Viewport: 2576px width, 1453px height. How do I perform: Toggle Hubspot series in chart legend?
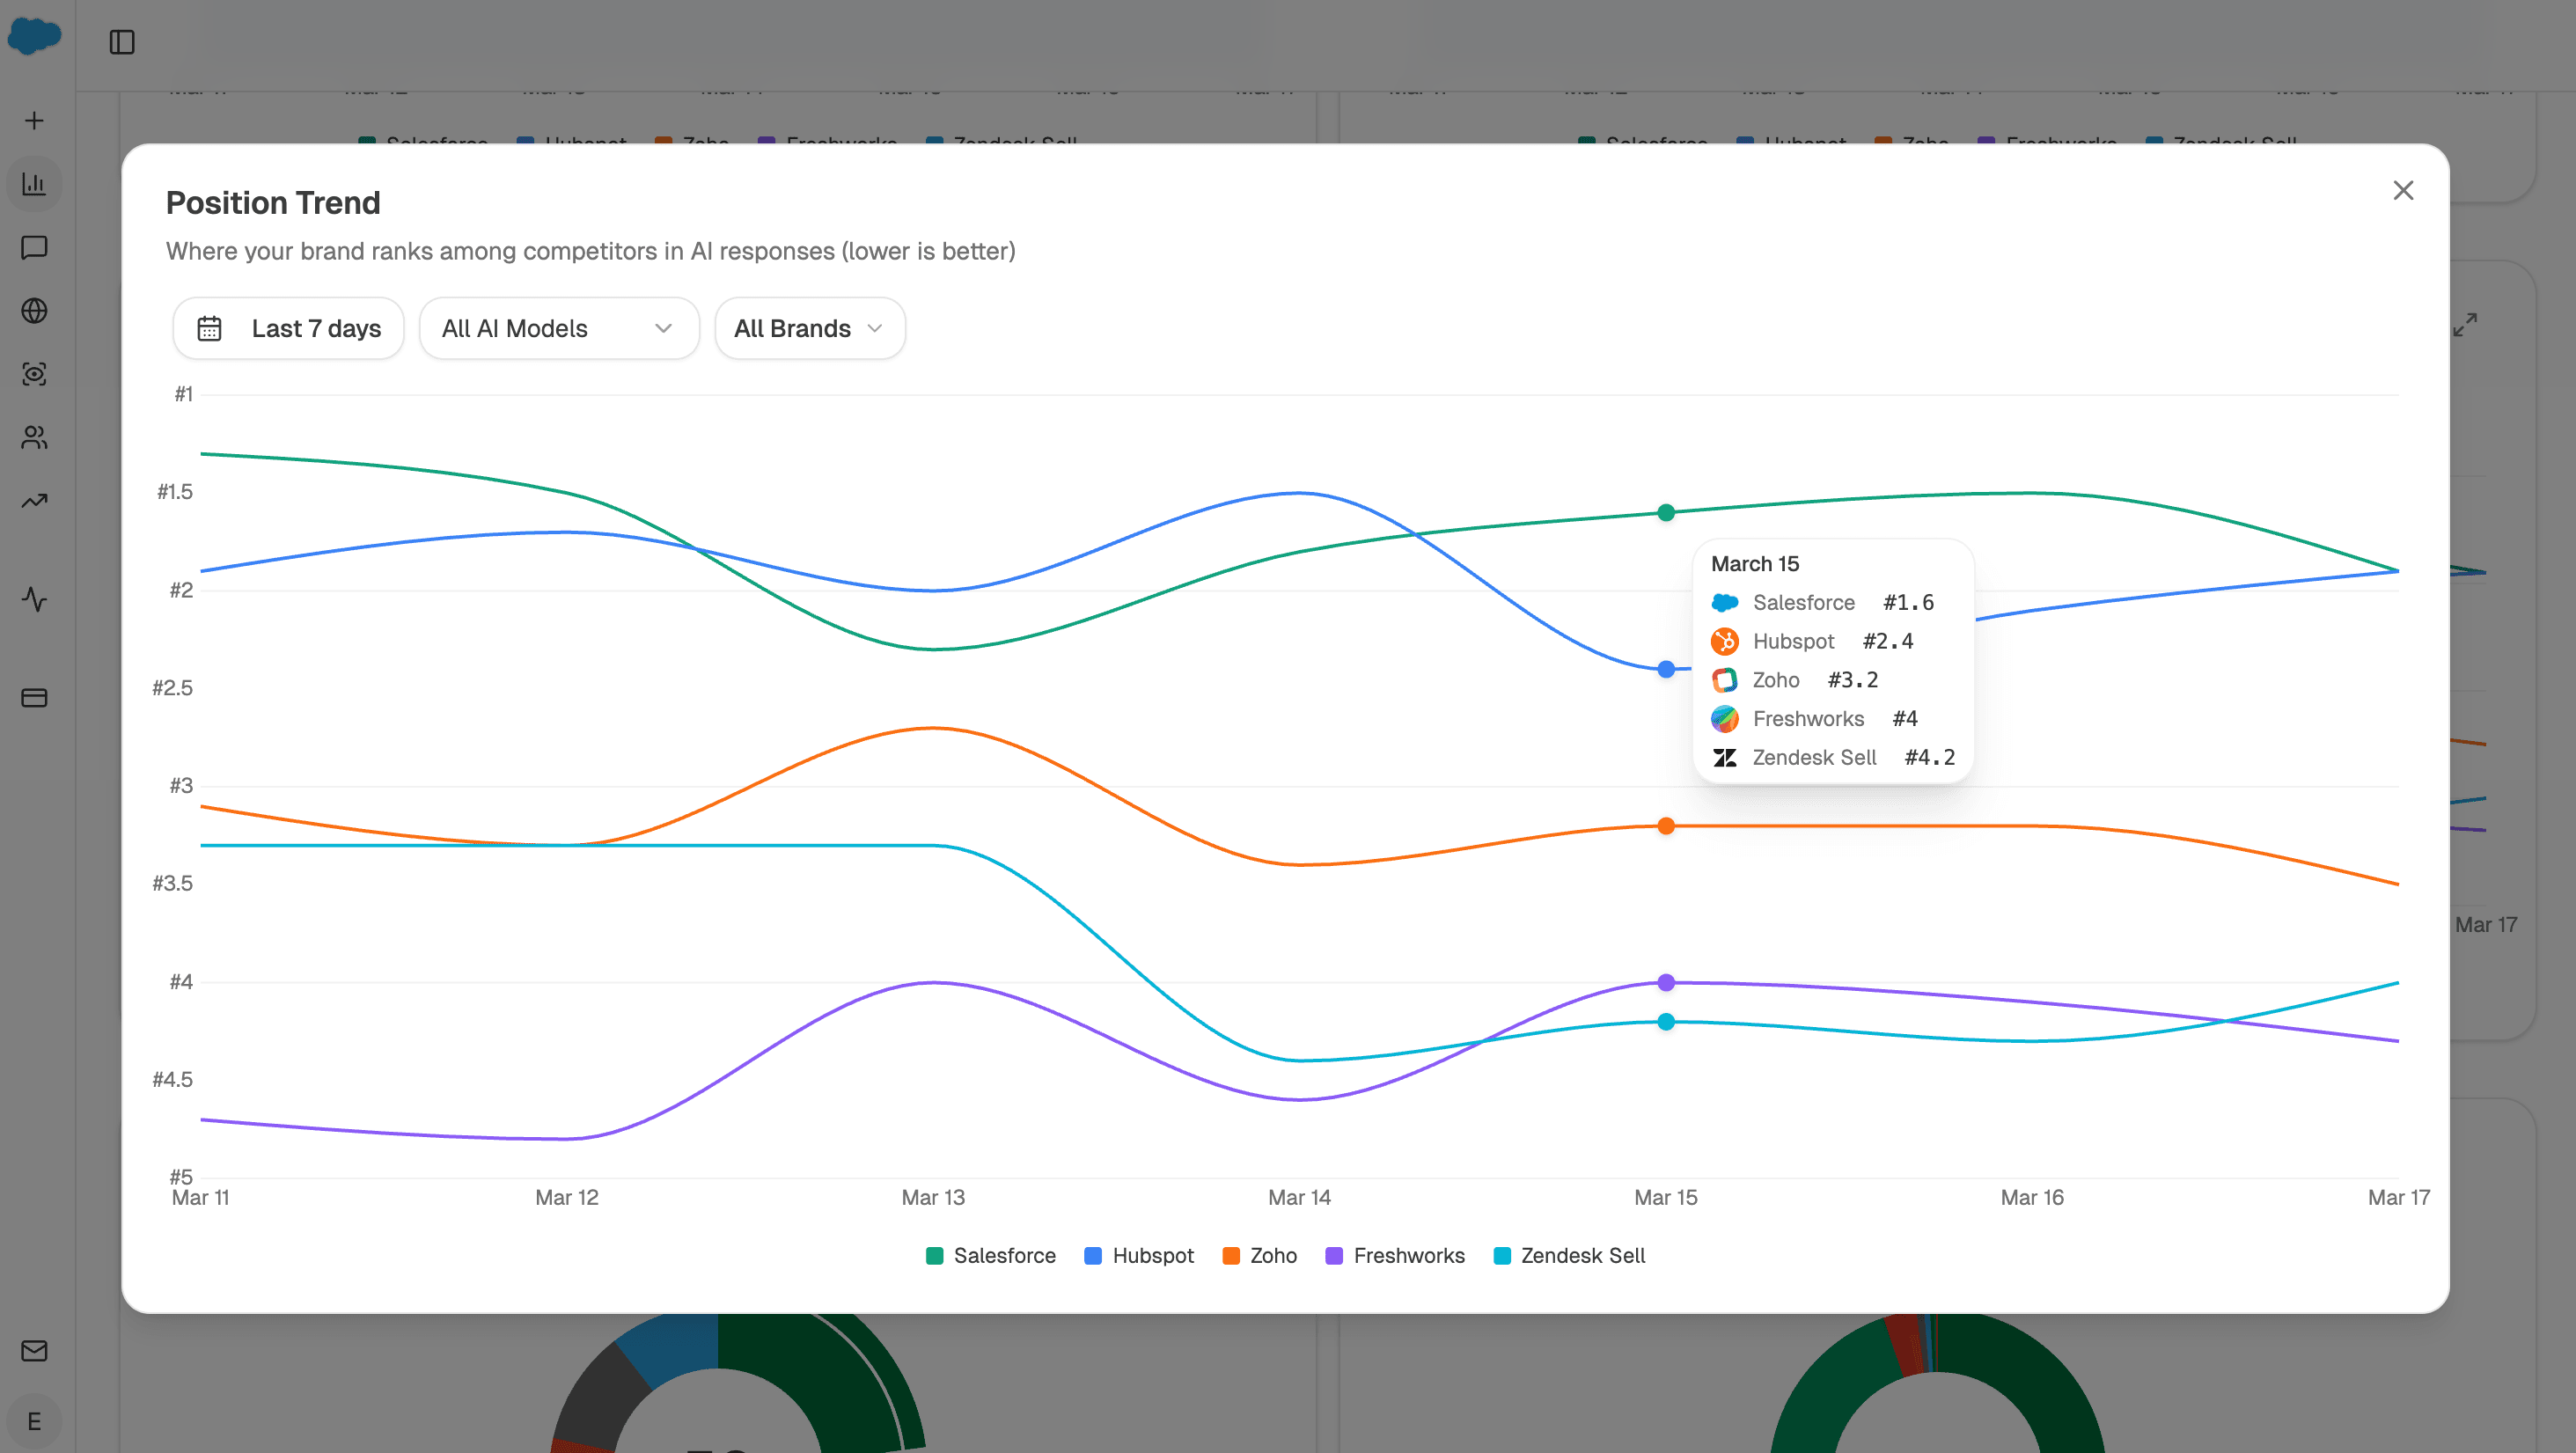click(1139, 1255)
